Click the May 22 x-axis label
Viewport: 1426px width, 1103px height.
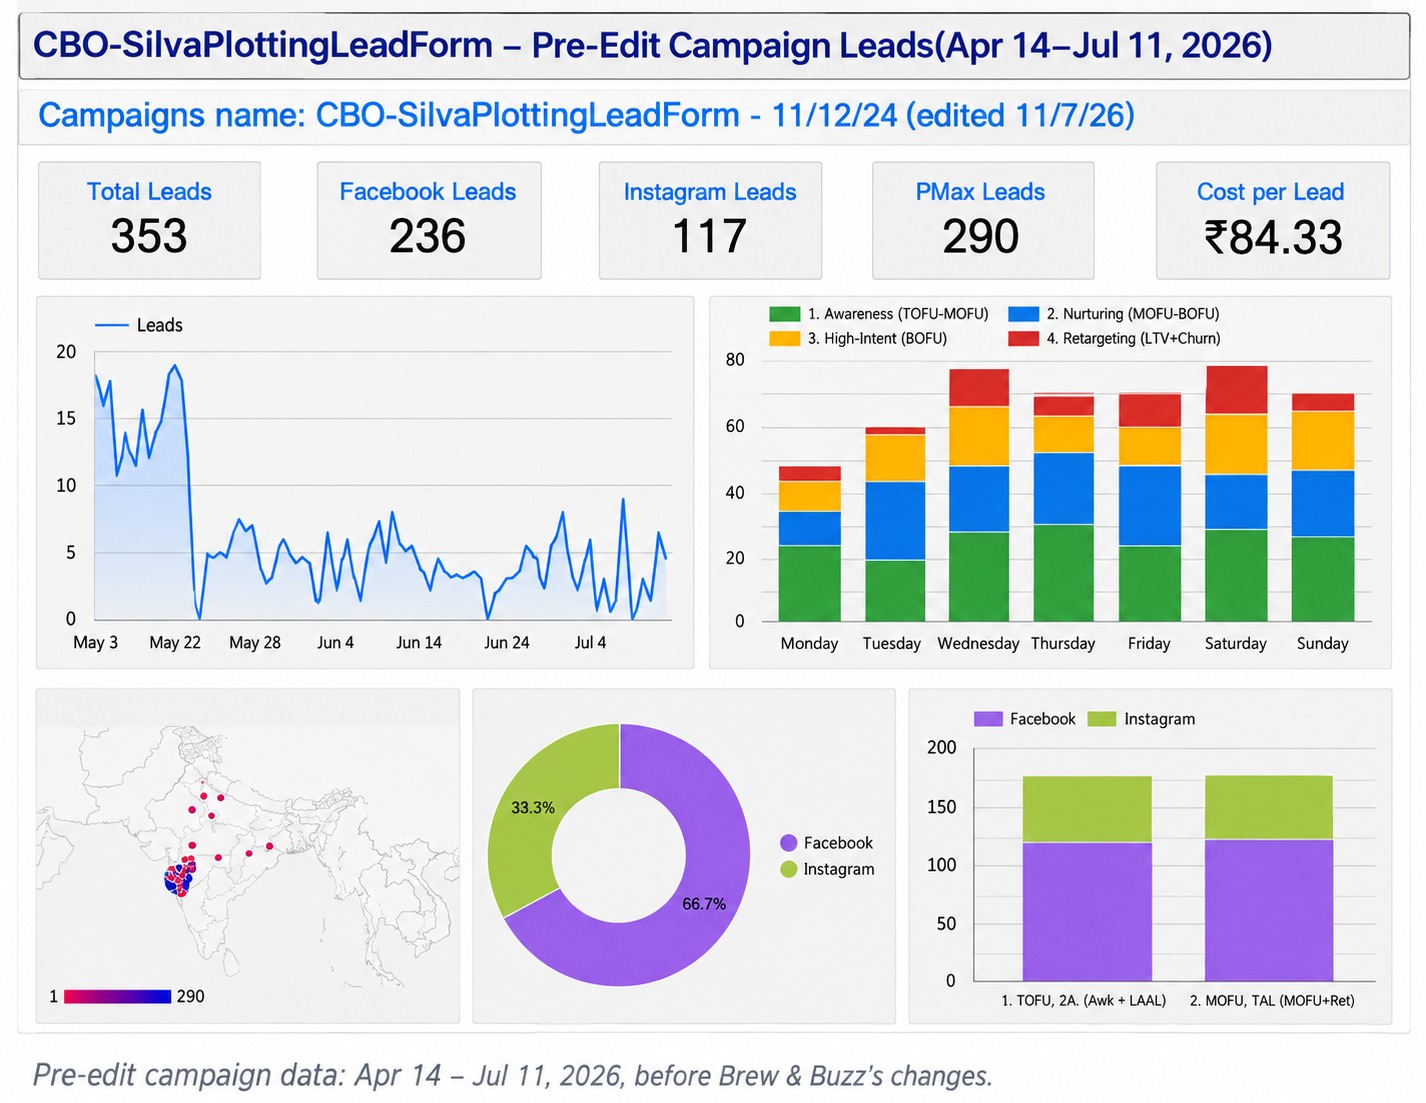pos(175,643)
